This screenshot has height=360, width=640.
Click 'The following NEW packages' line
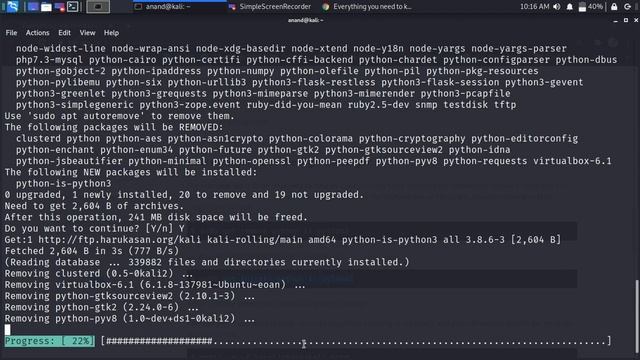[131, 172]
